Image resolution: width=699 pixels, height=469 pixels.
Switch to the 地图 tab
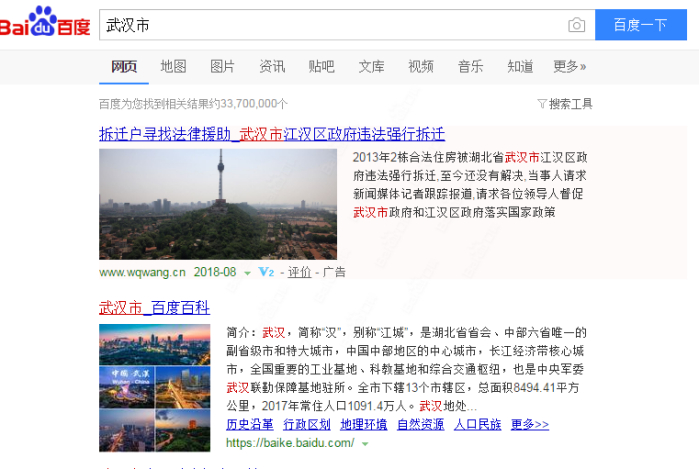click(173, 66)
